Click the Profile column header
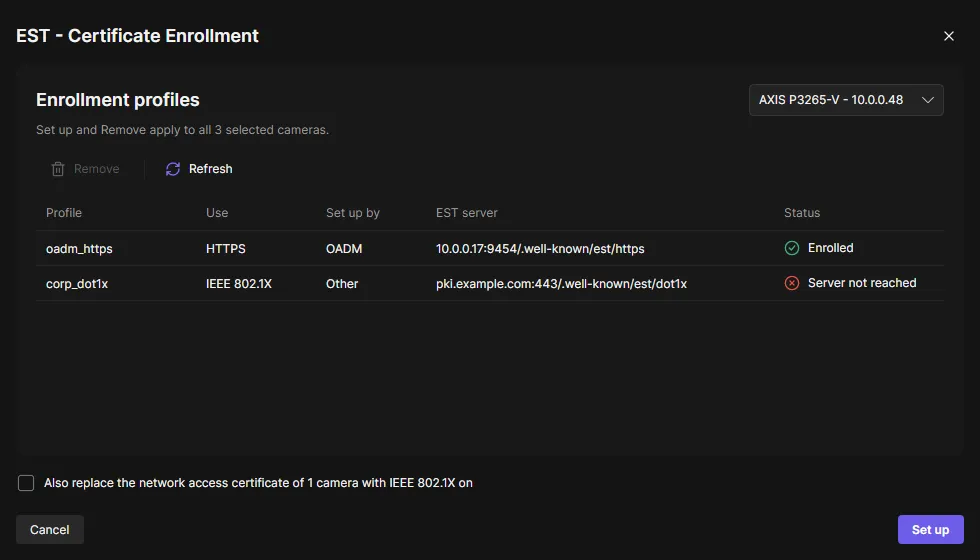The image size is (980, 560). pos(64,212)
